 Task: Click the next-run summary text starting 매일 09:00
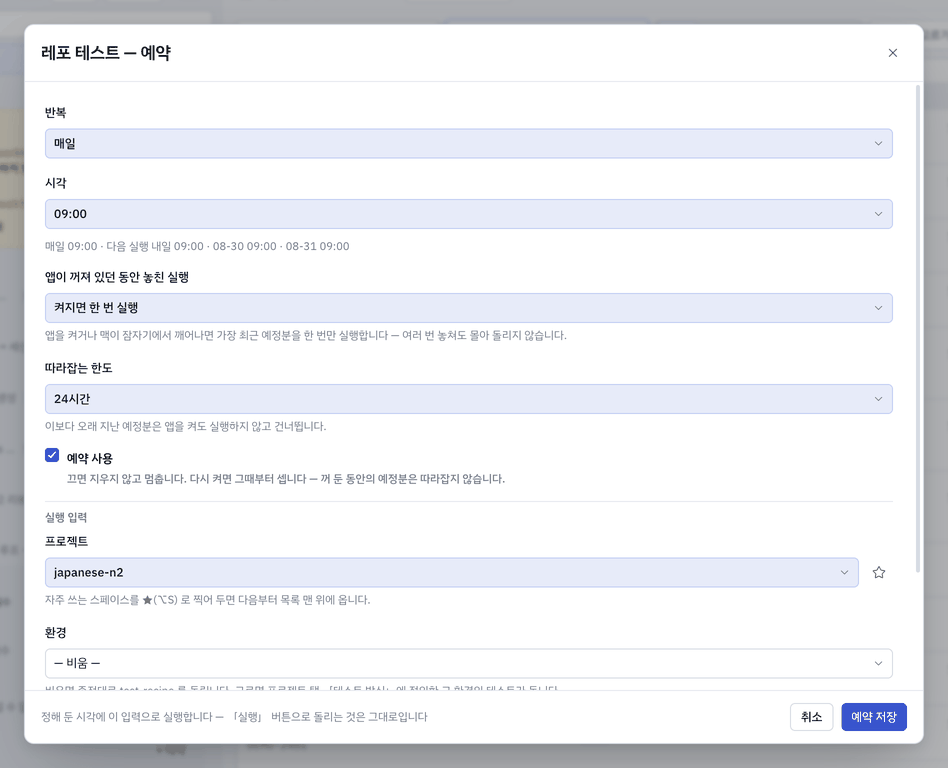point(197,246)
